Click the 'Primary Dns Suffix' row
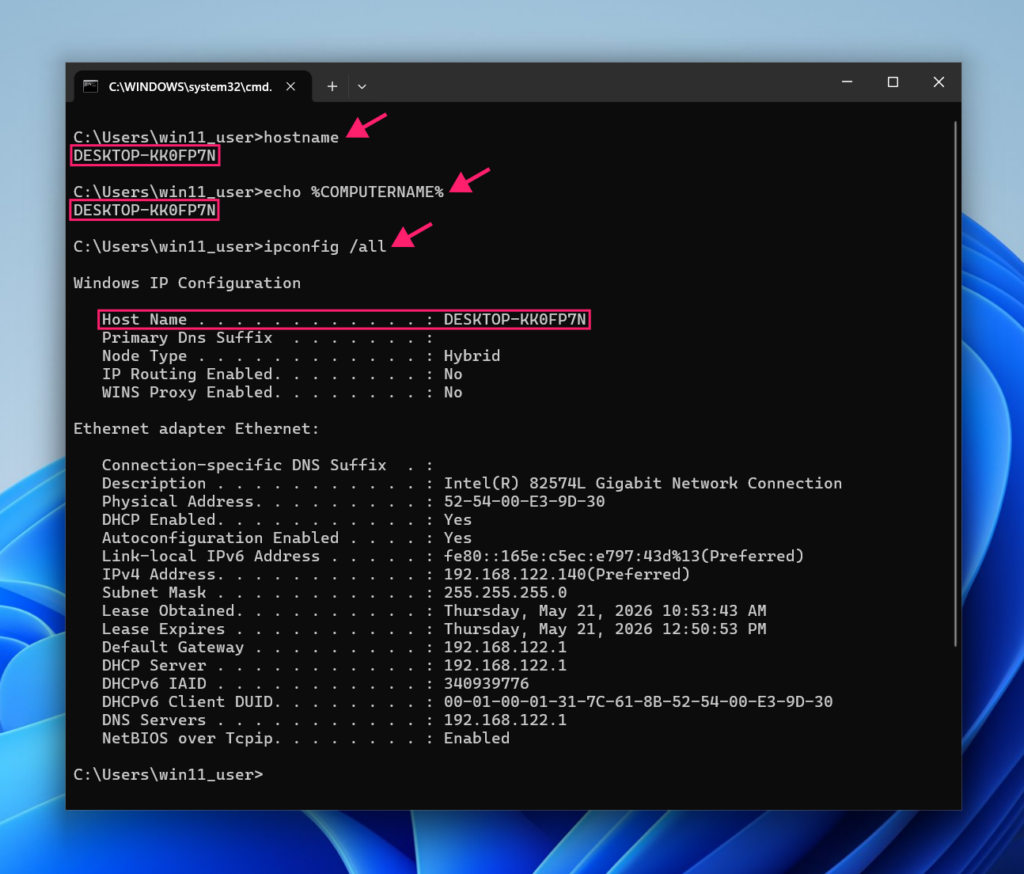 point(267,338)
